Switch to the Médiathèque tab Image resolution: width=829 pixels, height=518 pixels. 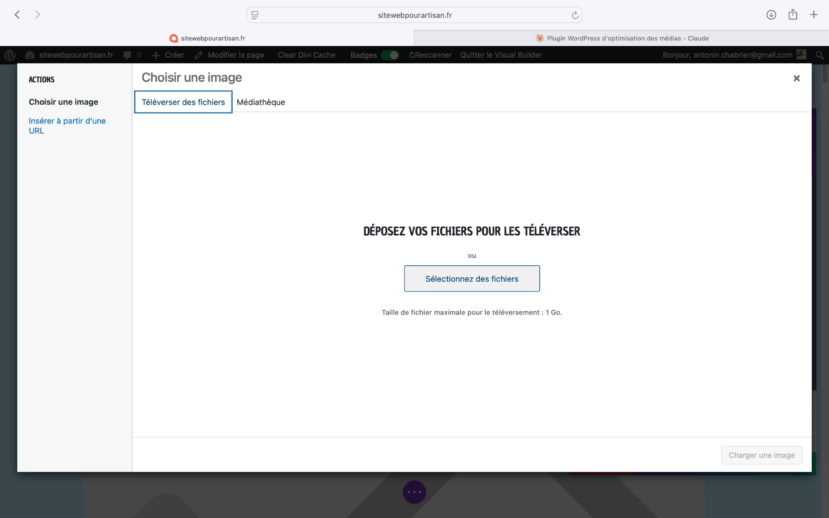point(261,102)
